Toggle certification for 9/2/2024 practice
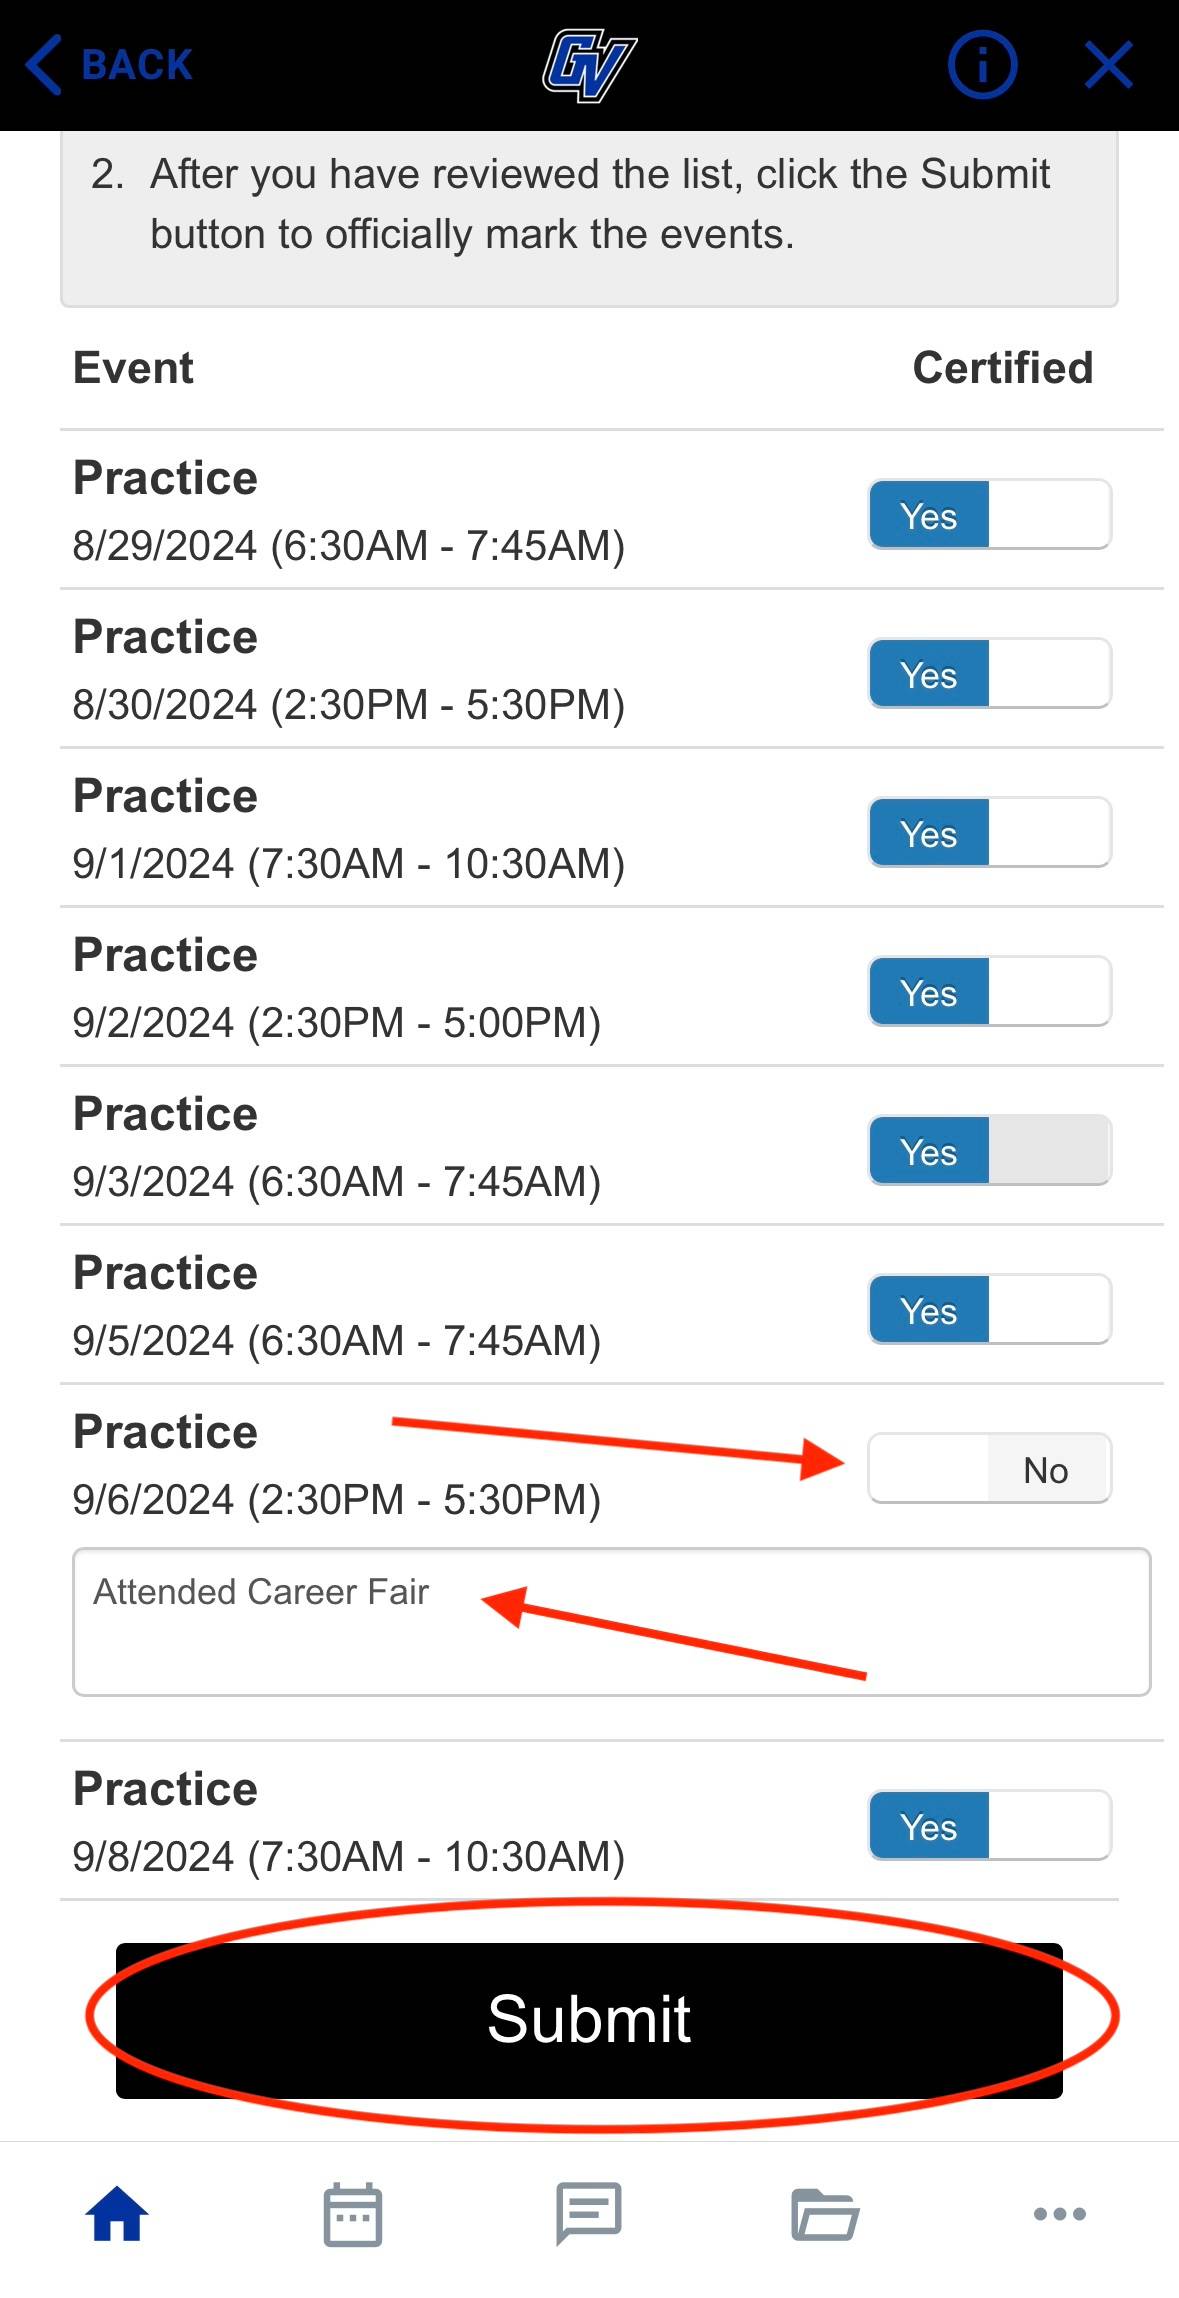 989,992
